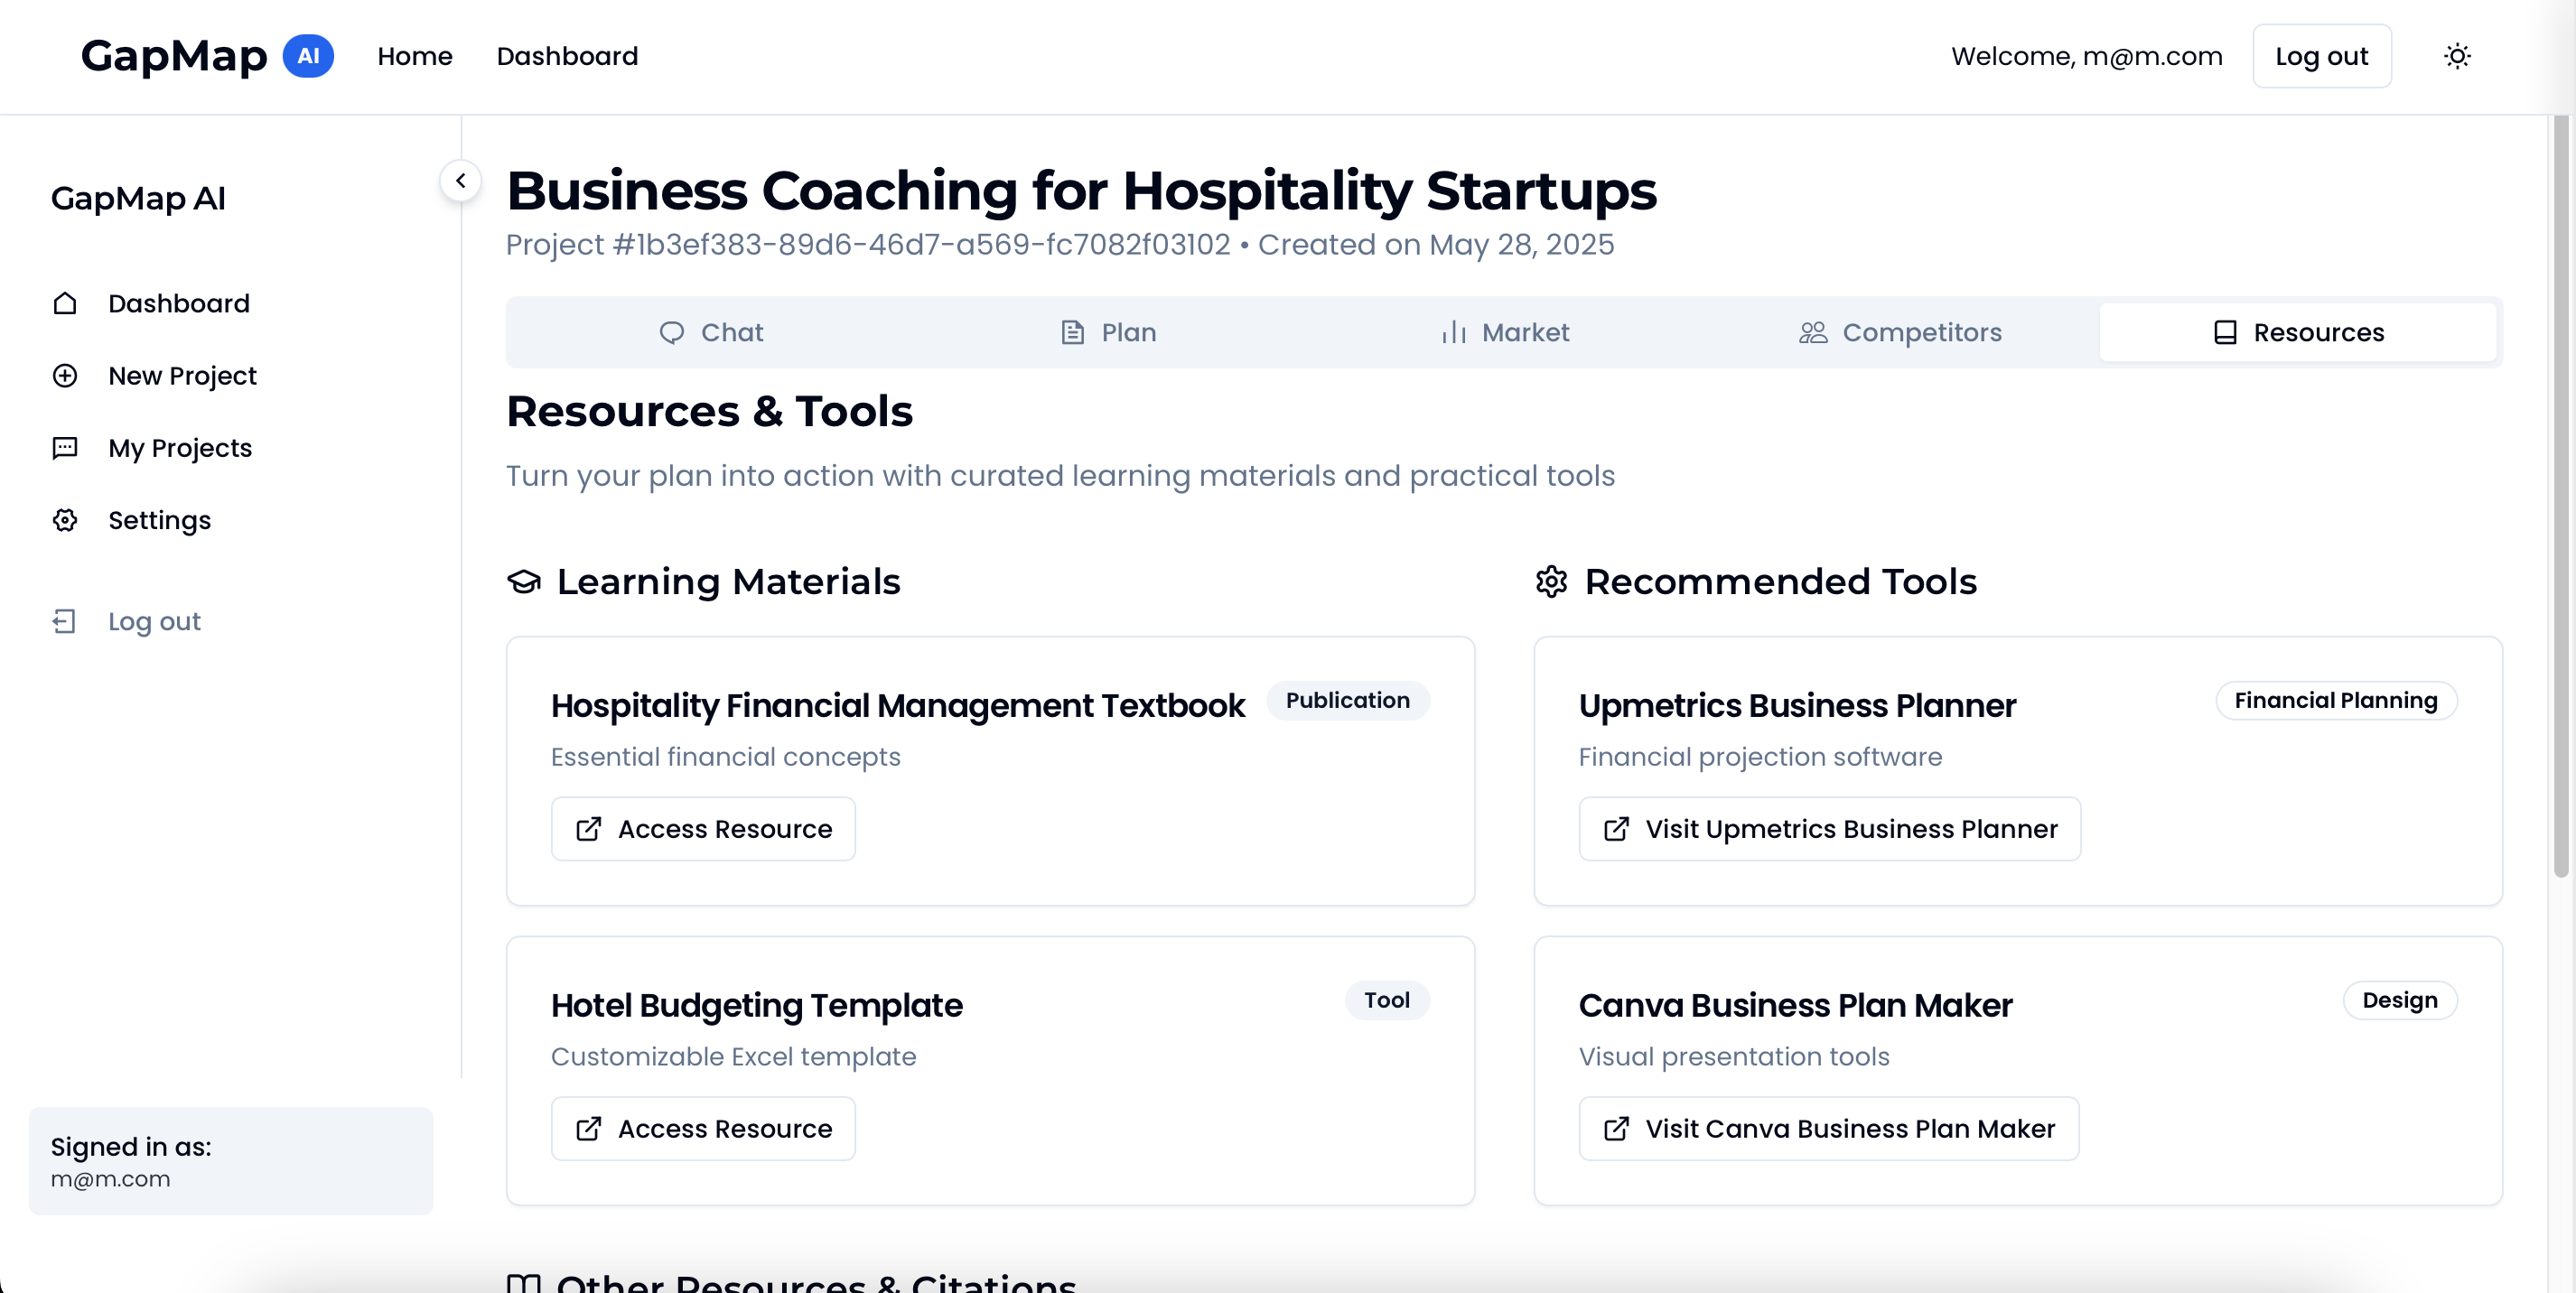Toggle the light/dark theme sun icon
The width and height of the screenshot is (2576, 1293).
click(x=2457, y=56)
